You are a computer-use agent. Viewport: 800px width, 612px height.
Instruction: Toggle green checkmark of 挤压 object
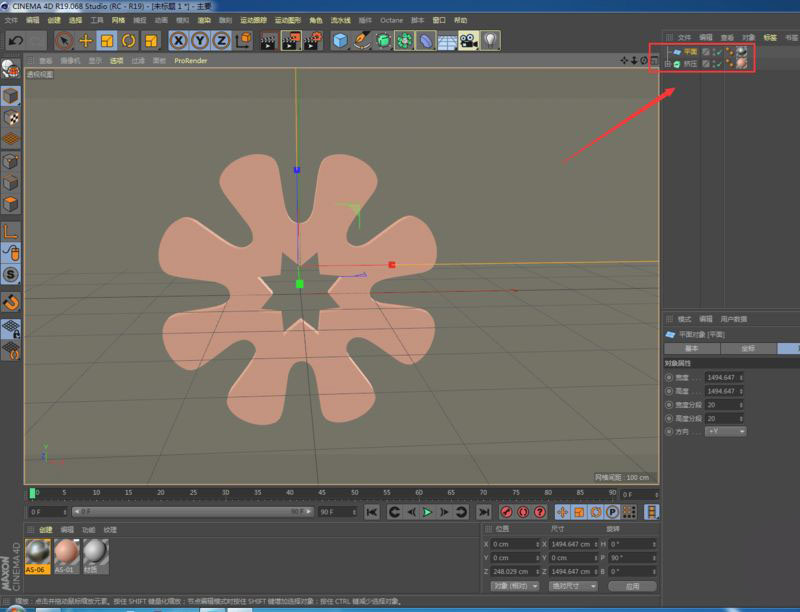pyautogui.click(x=719, y=64)
